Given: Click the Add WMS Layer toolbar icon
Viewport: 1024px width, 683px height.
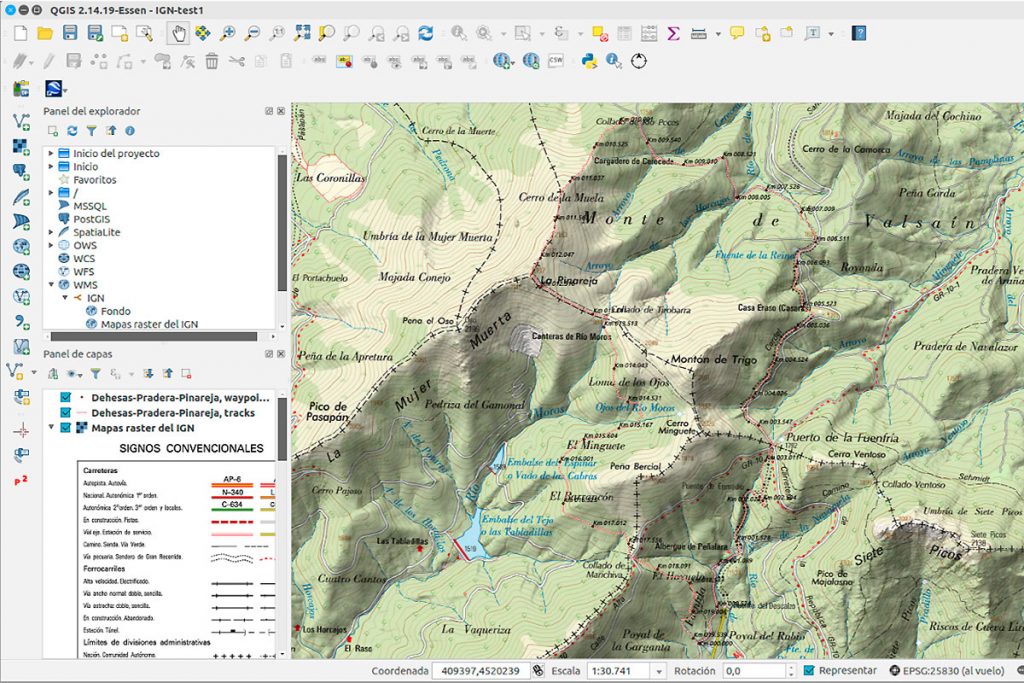Looking at the screenshot, I should click(x=20, y=246).
